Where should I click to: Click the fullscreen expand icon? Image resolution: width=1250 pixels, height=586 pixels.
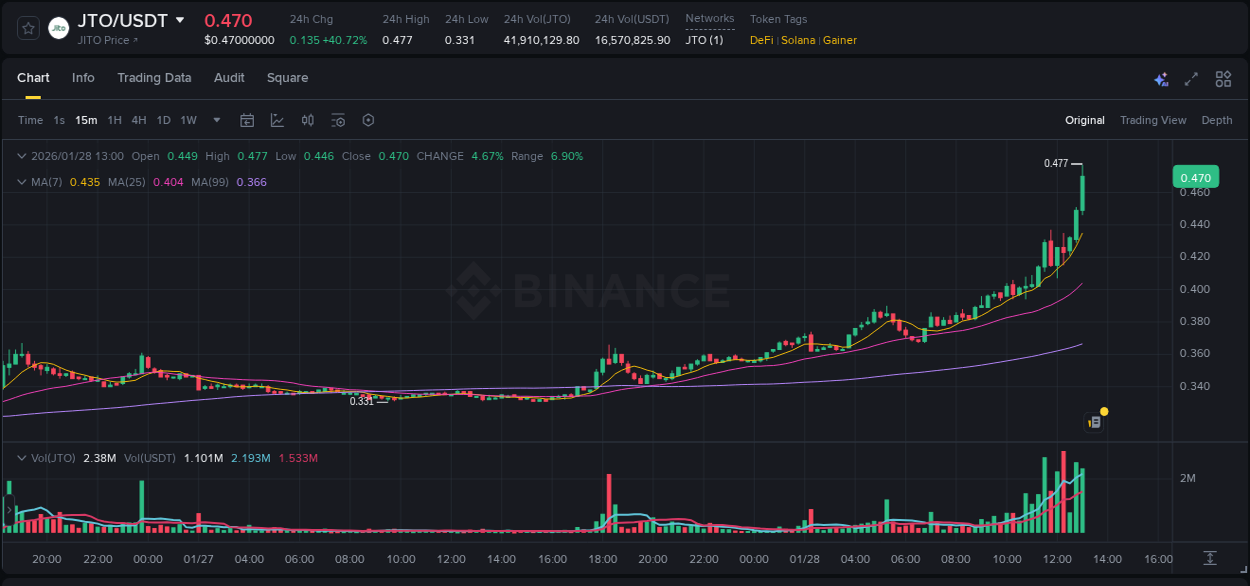(1190, 78)
